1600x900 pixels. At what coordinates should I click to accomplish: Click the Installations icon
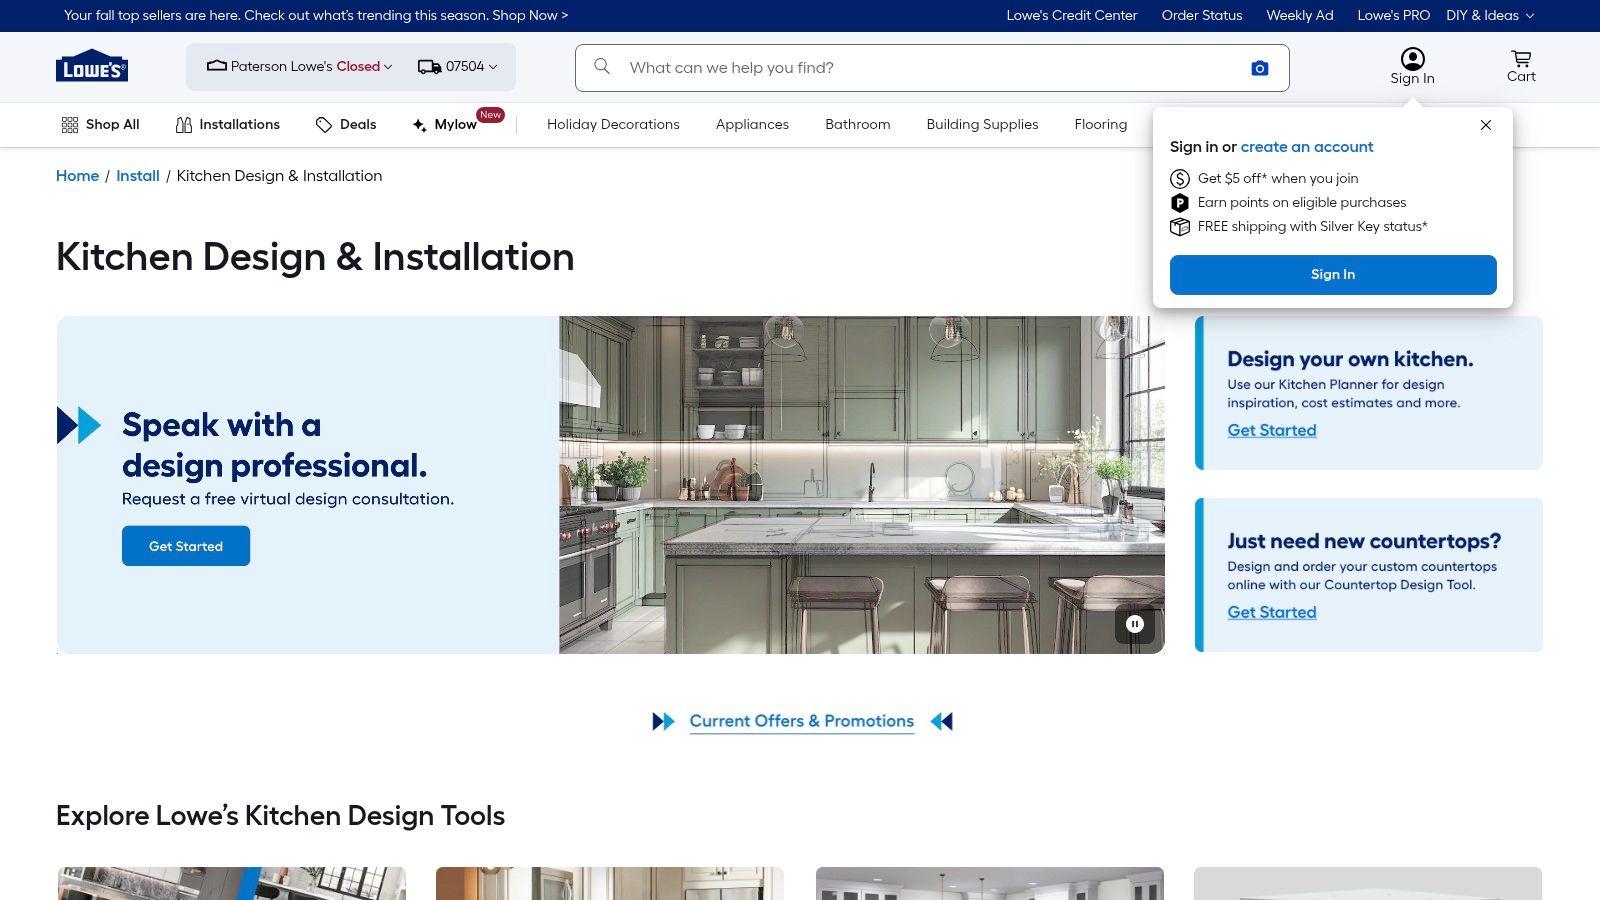(x=184, y=124)
